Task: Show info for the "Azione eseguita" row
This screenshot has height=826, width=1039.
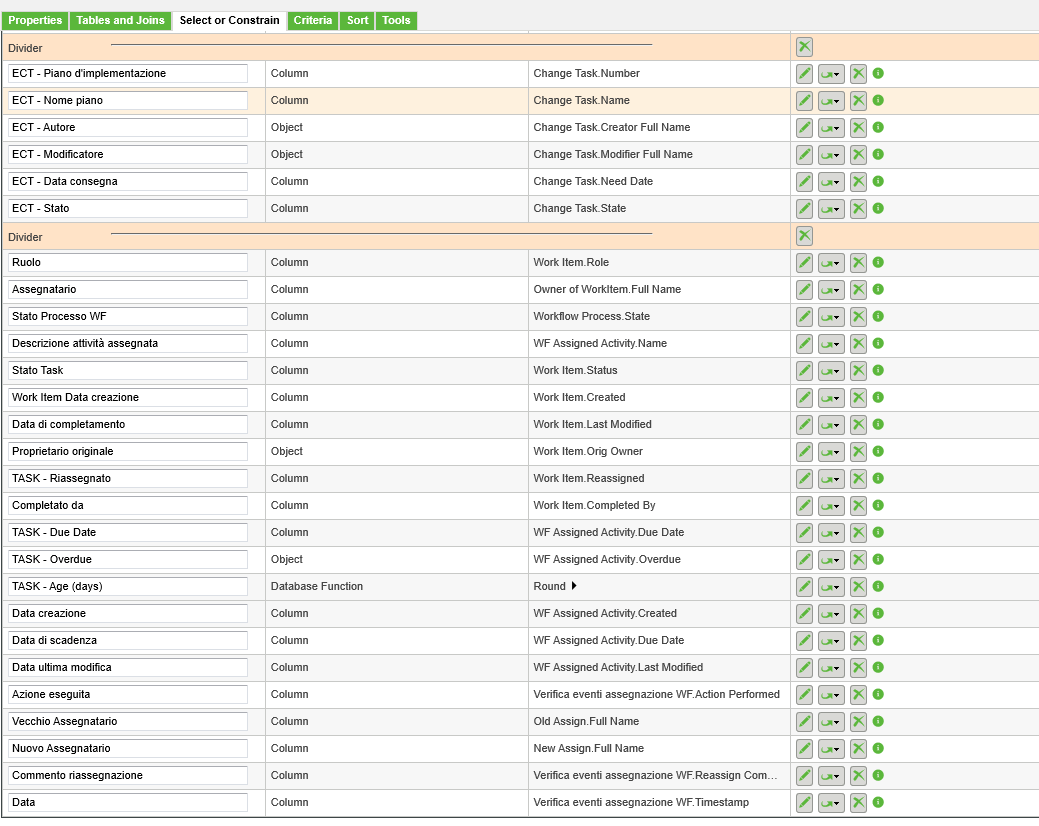Action: coord(878,694)
